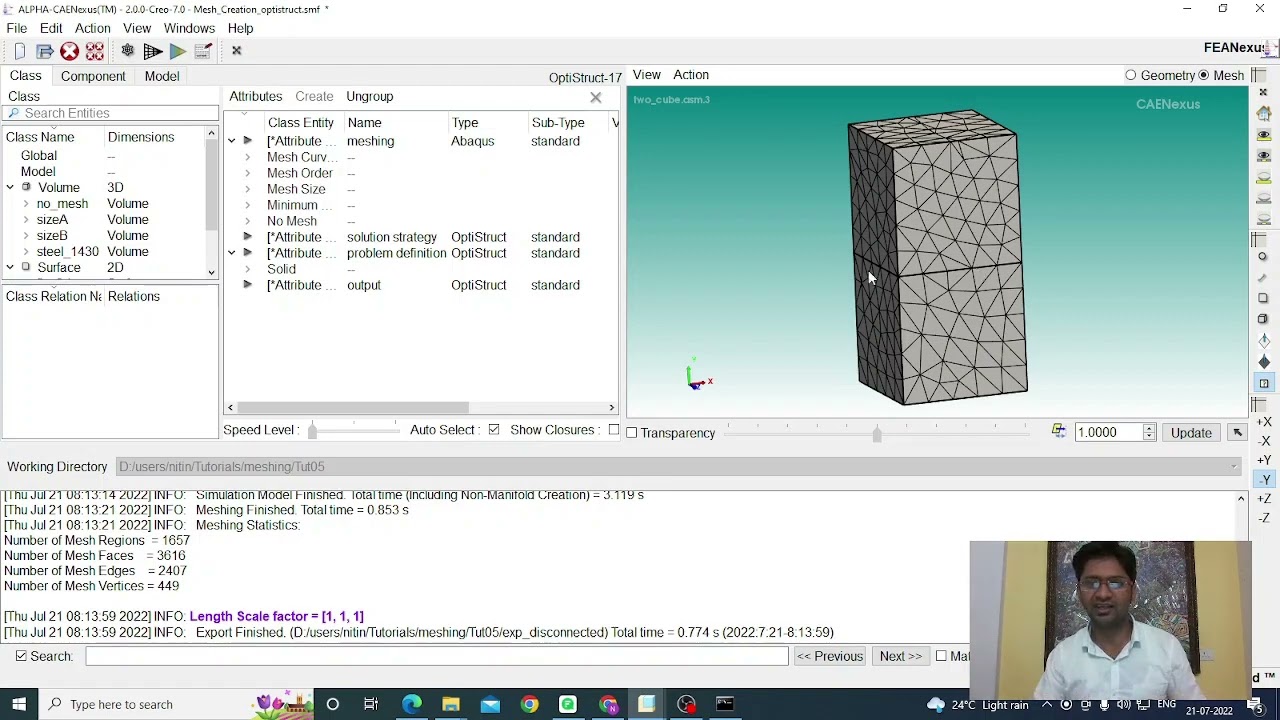Toggle the Show Closures checkbox
The width and height of the screenshot is (1280, 720).
pyautogui.click(x=613, y=430)
